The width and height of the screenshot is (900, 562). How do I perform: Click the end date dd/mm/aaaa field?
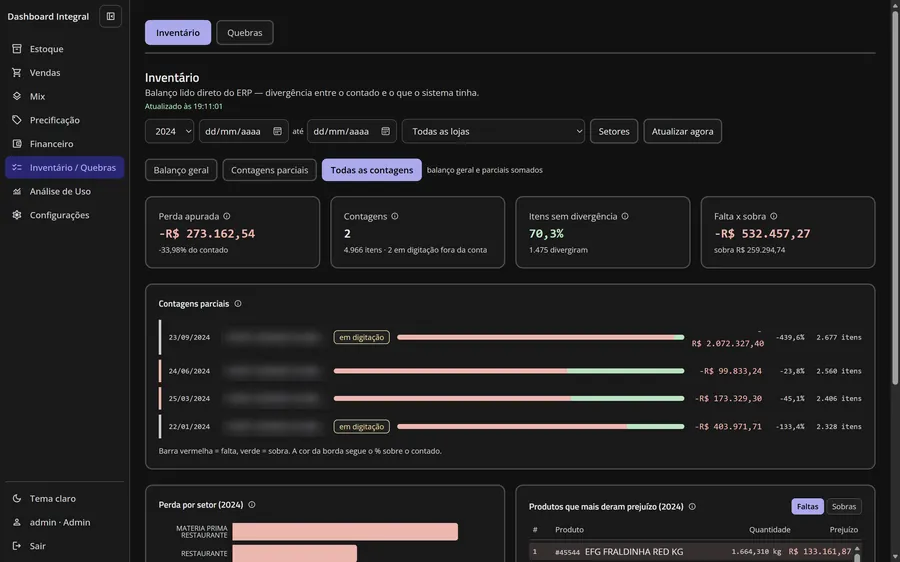pos(351,131)
